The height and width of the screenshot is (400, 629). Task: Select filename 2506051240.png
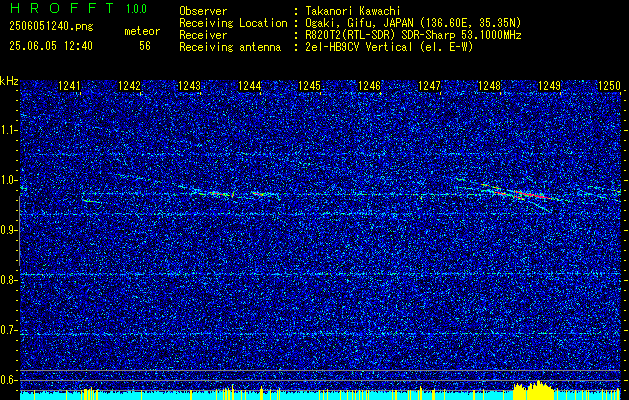(51, 26)
